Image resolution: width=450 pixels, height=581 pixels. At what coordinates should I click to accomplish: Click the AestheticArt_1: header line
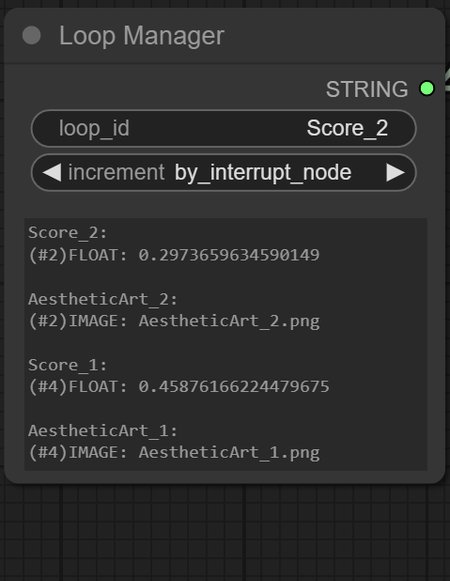pyautogui.click(x=103, y=431)
